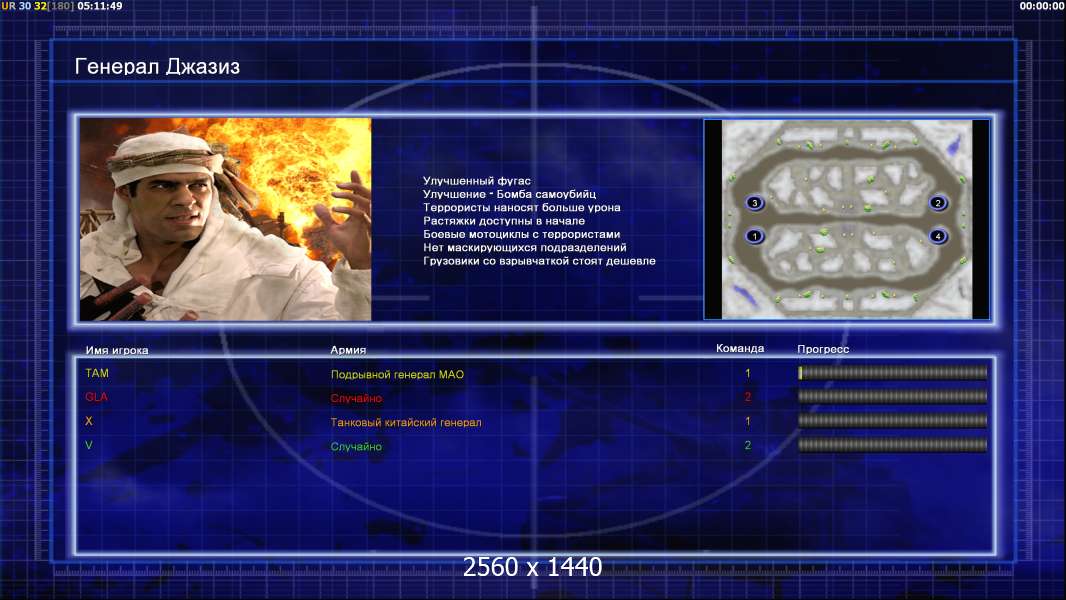Click perk 'Террористы наносят больше урона'

tap(521, 207)
